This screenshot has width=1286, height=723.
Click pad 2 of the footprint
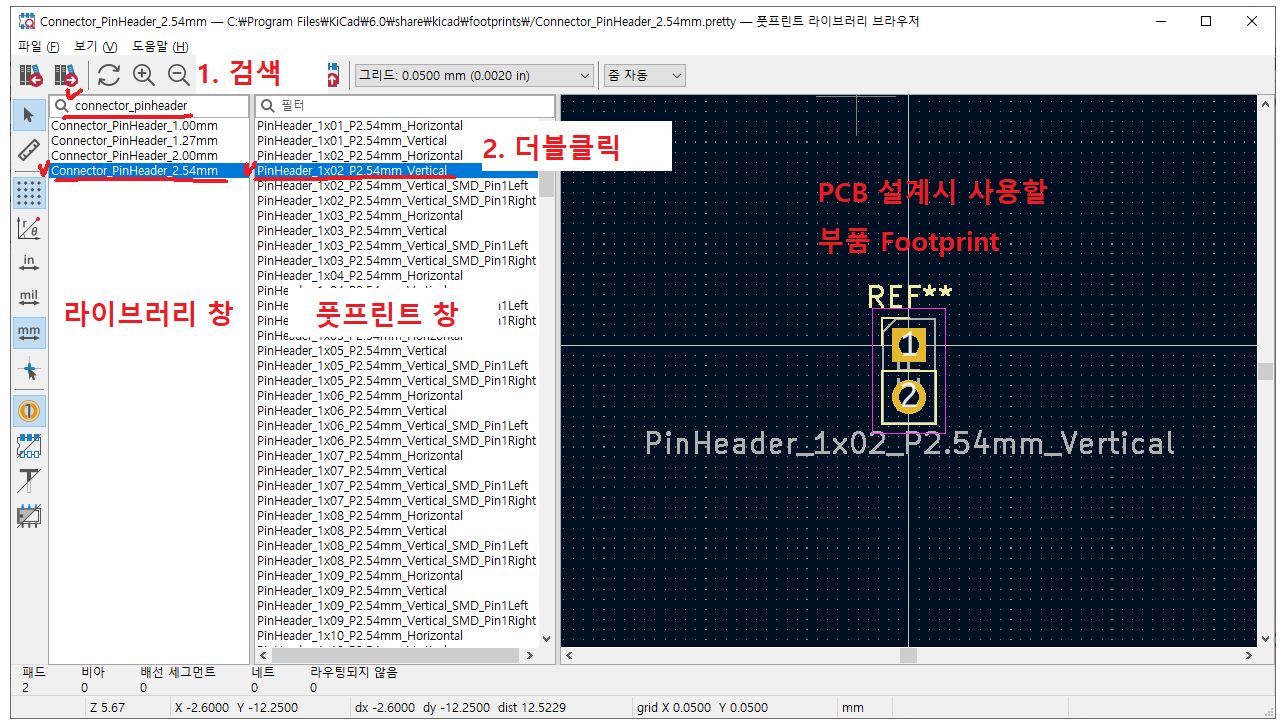tap(908, 397)
